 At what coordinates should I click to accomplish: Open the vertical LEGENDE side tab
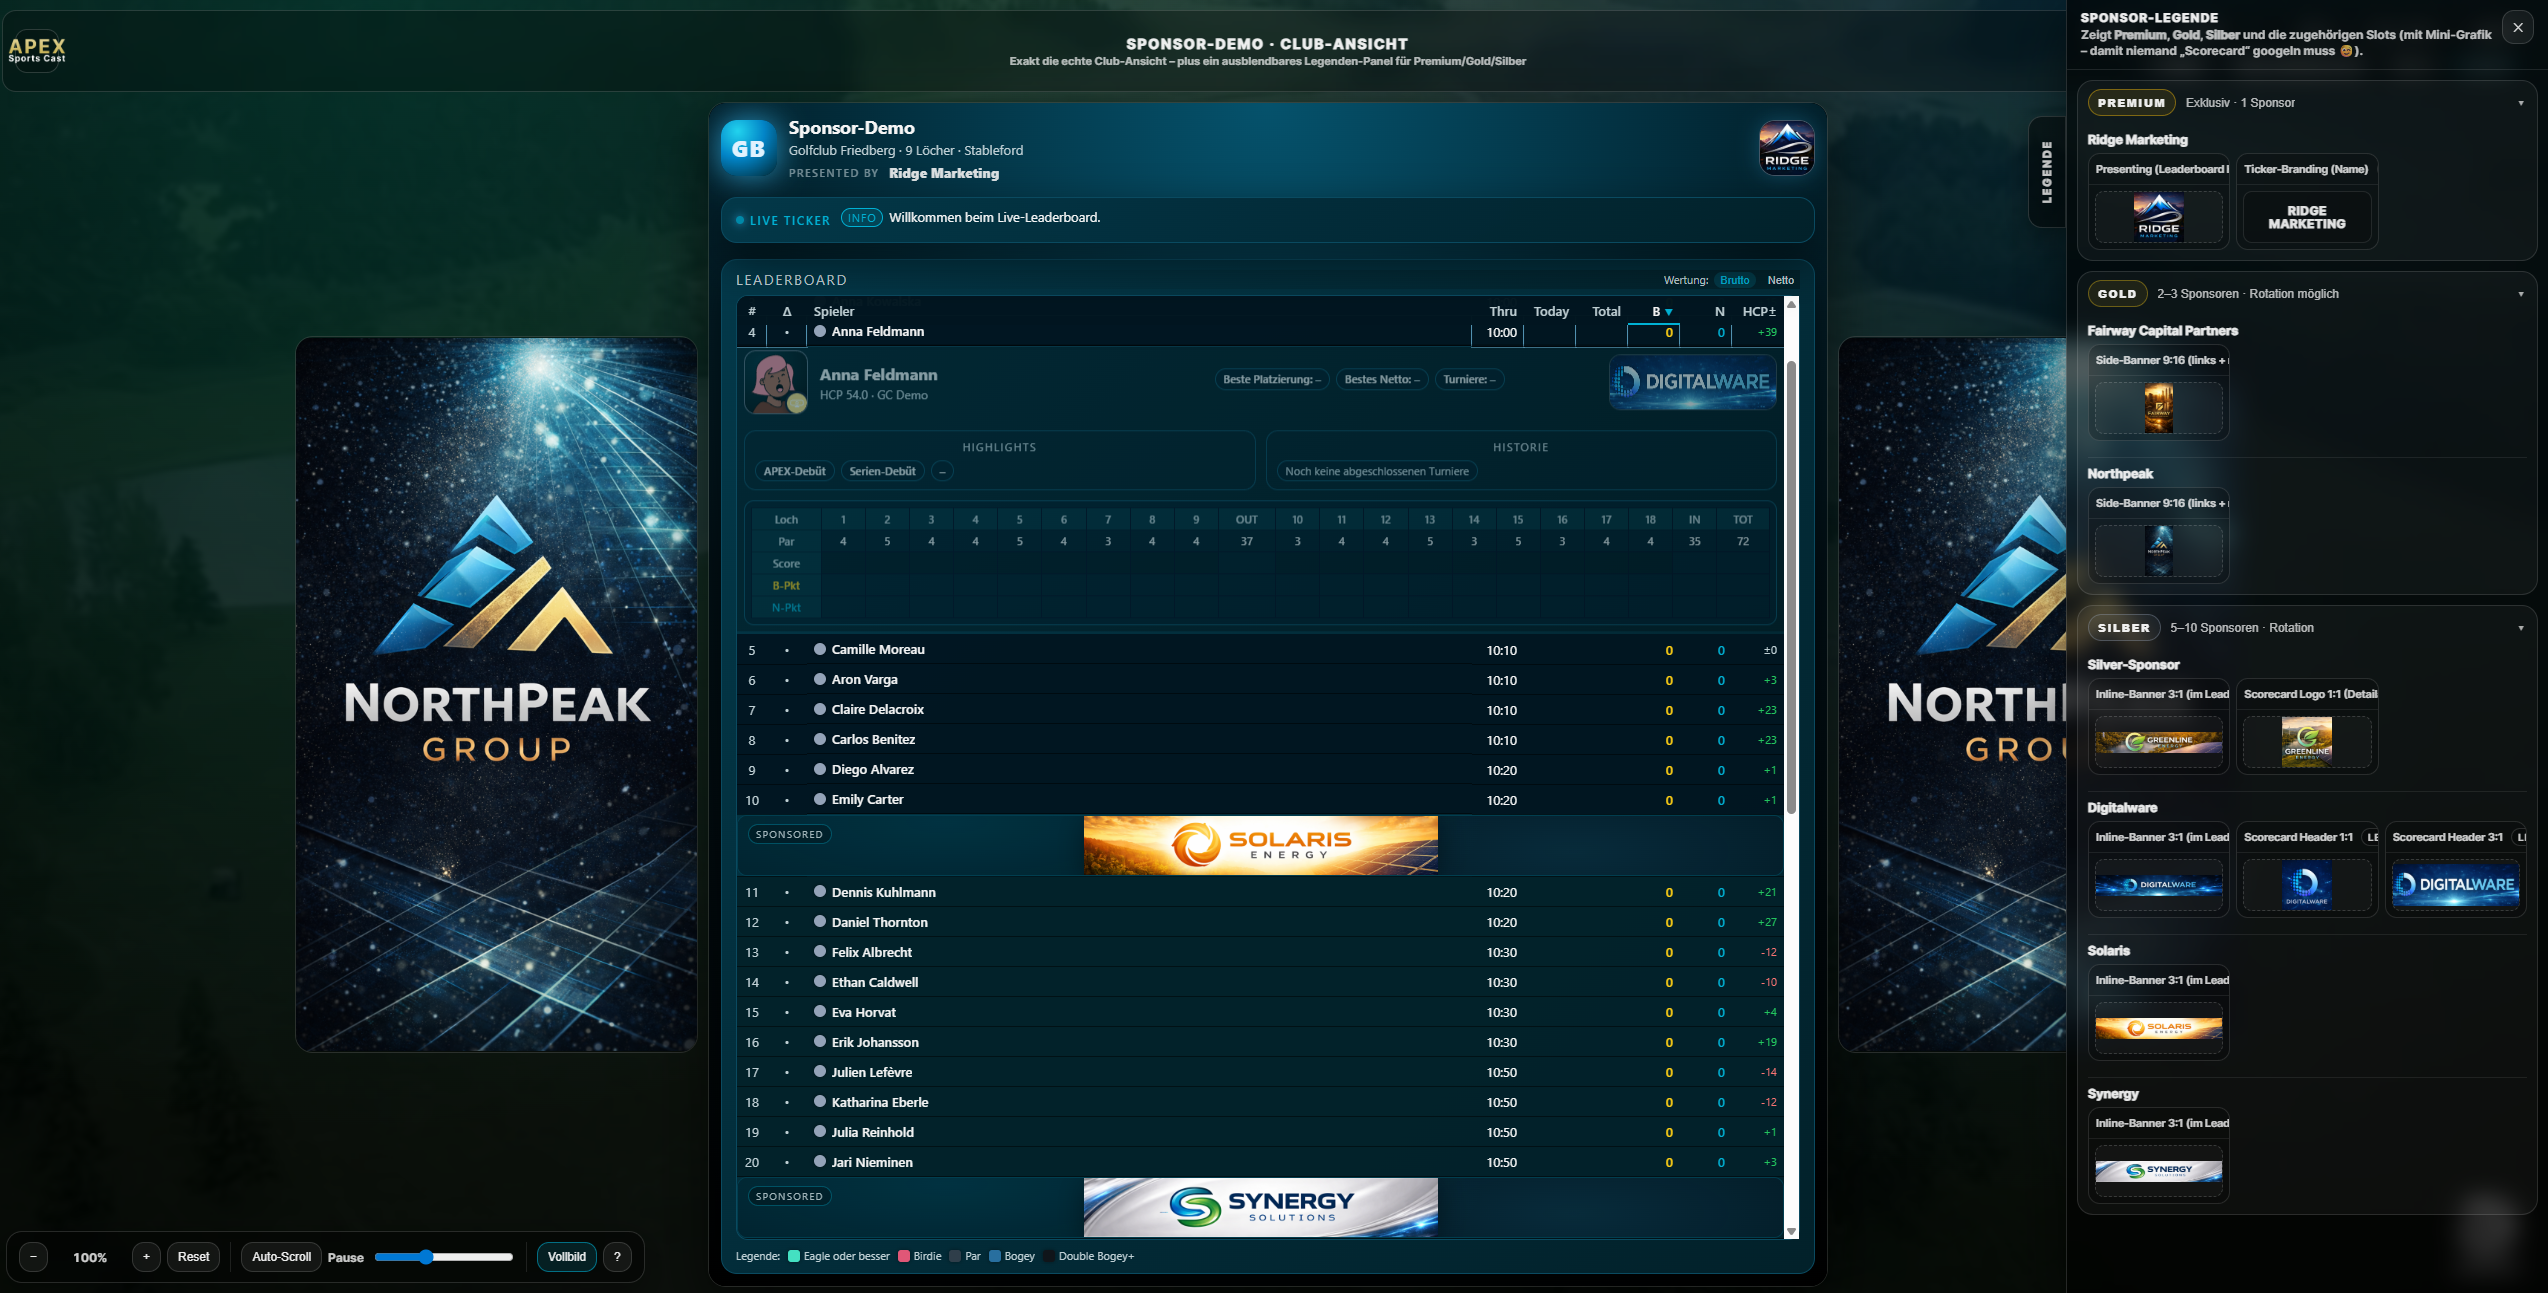pos(2046,172)
